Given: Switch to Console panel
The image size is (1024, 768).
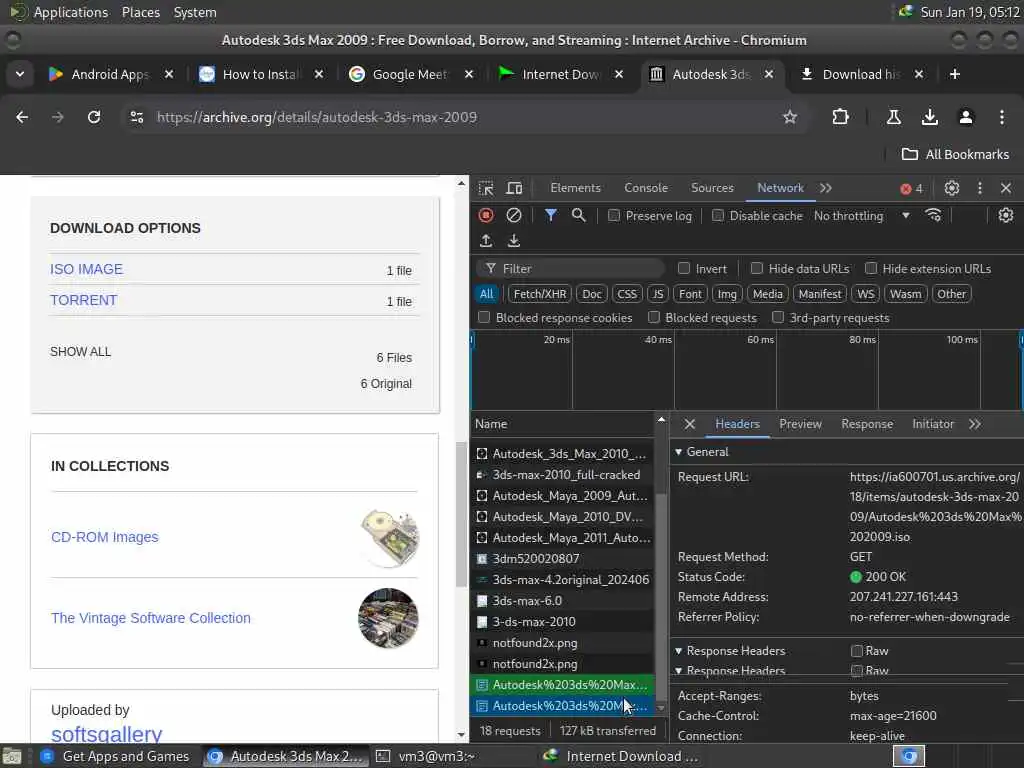Looking at the screenshot, I should tap(646, 188).
